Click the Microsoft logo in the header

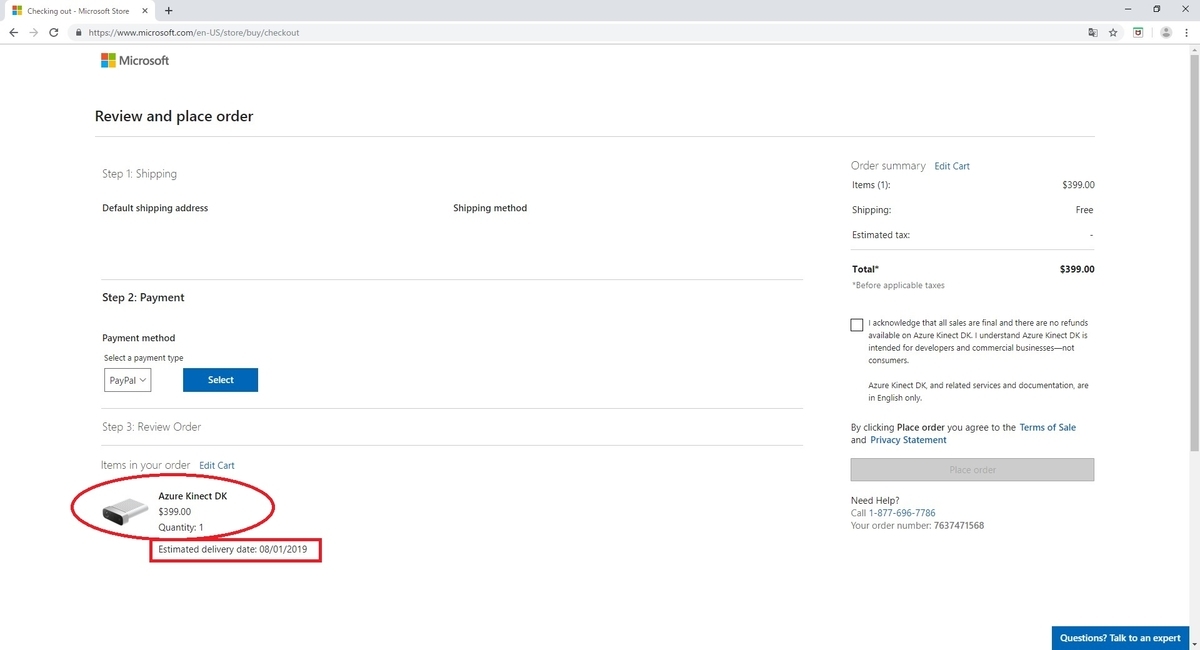[135, 60]
